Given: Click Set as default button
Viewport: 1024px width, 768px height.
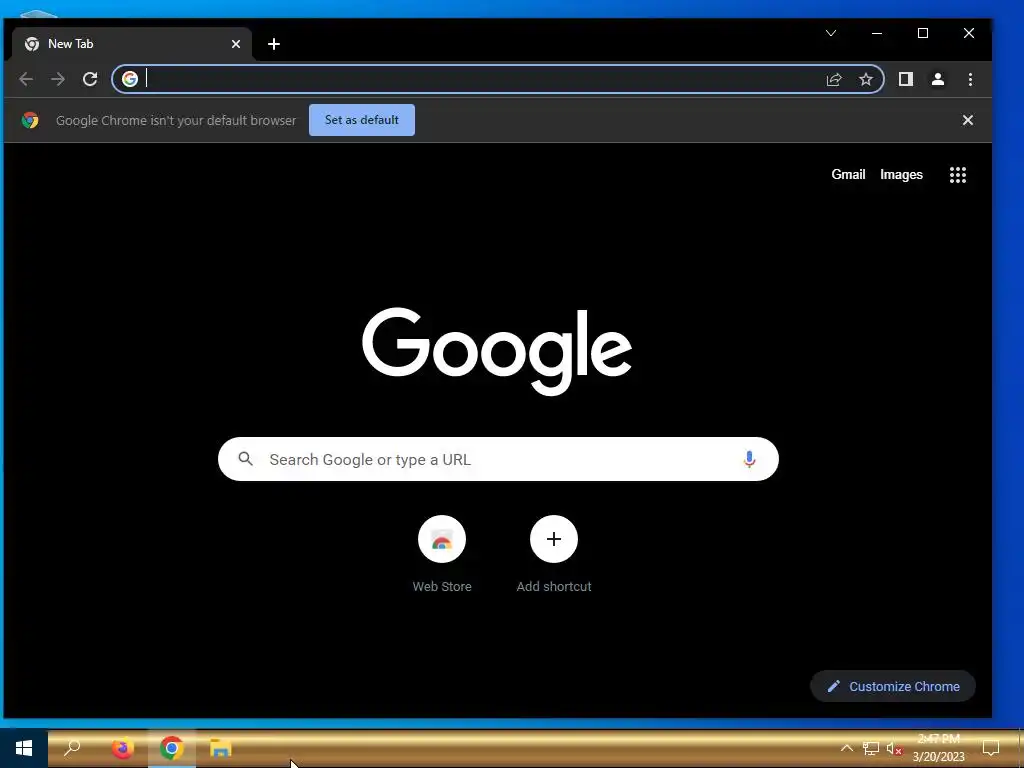Looking at the screenshot, I should [x=362, y=120].
